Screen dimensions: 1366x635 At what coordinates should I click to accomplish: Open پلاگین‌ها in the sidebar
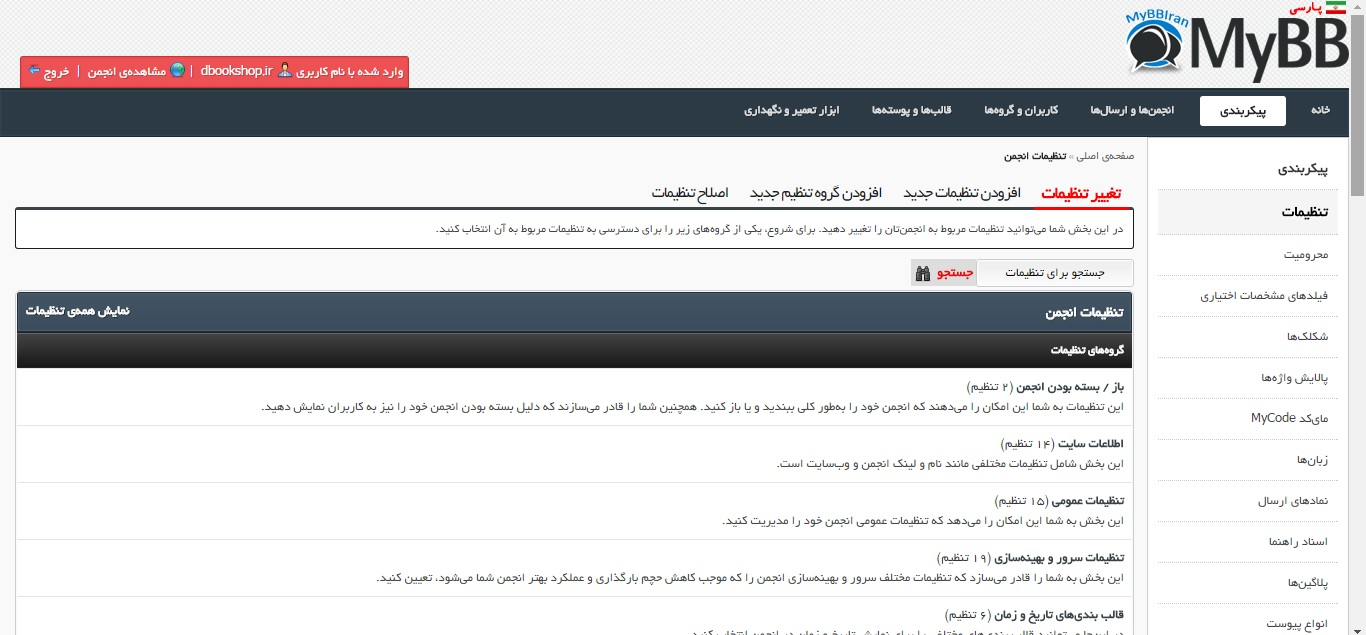1307,583
